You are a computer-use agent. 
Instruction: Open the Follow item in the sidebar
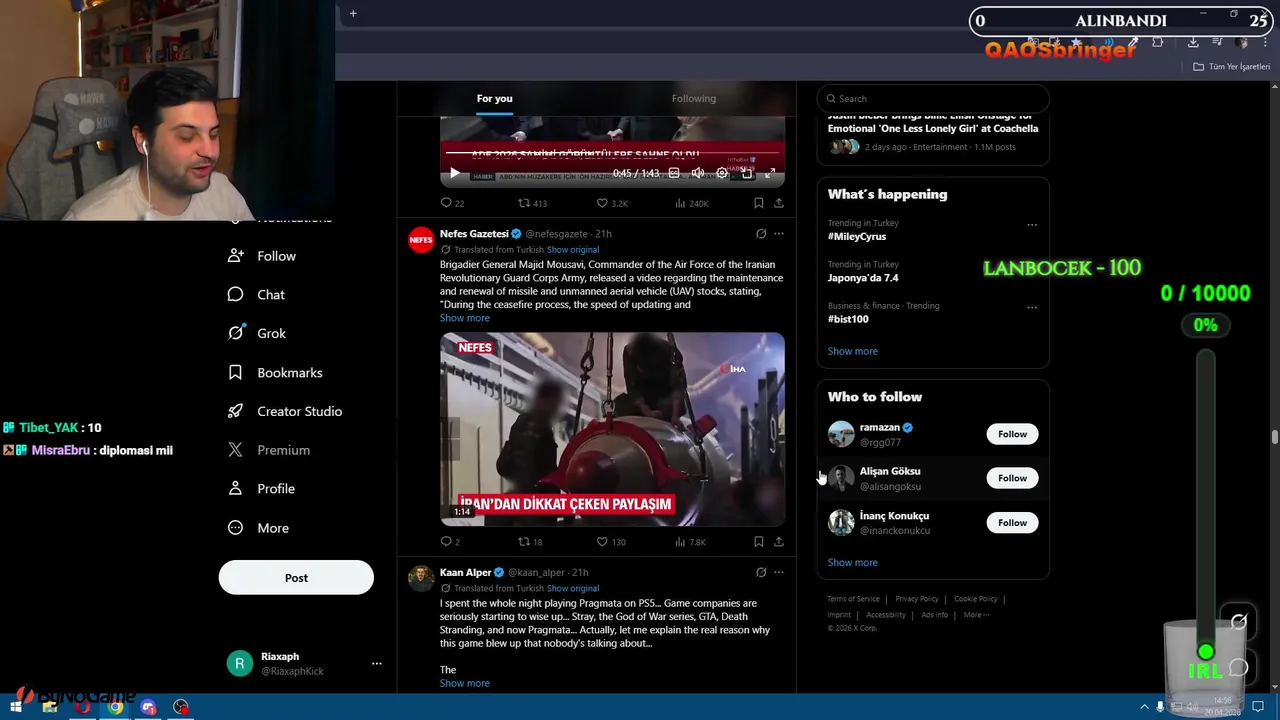[x=262, y=256]
